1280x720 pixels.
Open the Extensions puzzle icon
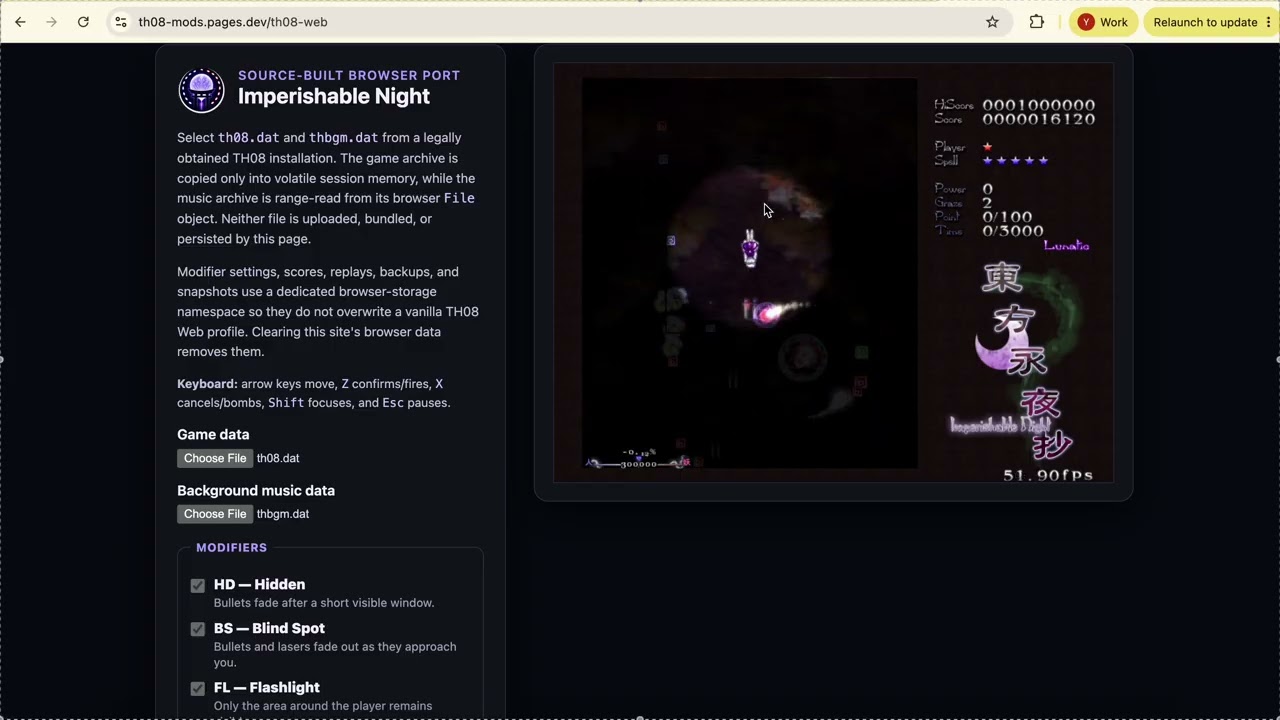pos(1037,22)
